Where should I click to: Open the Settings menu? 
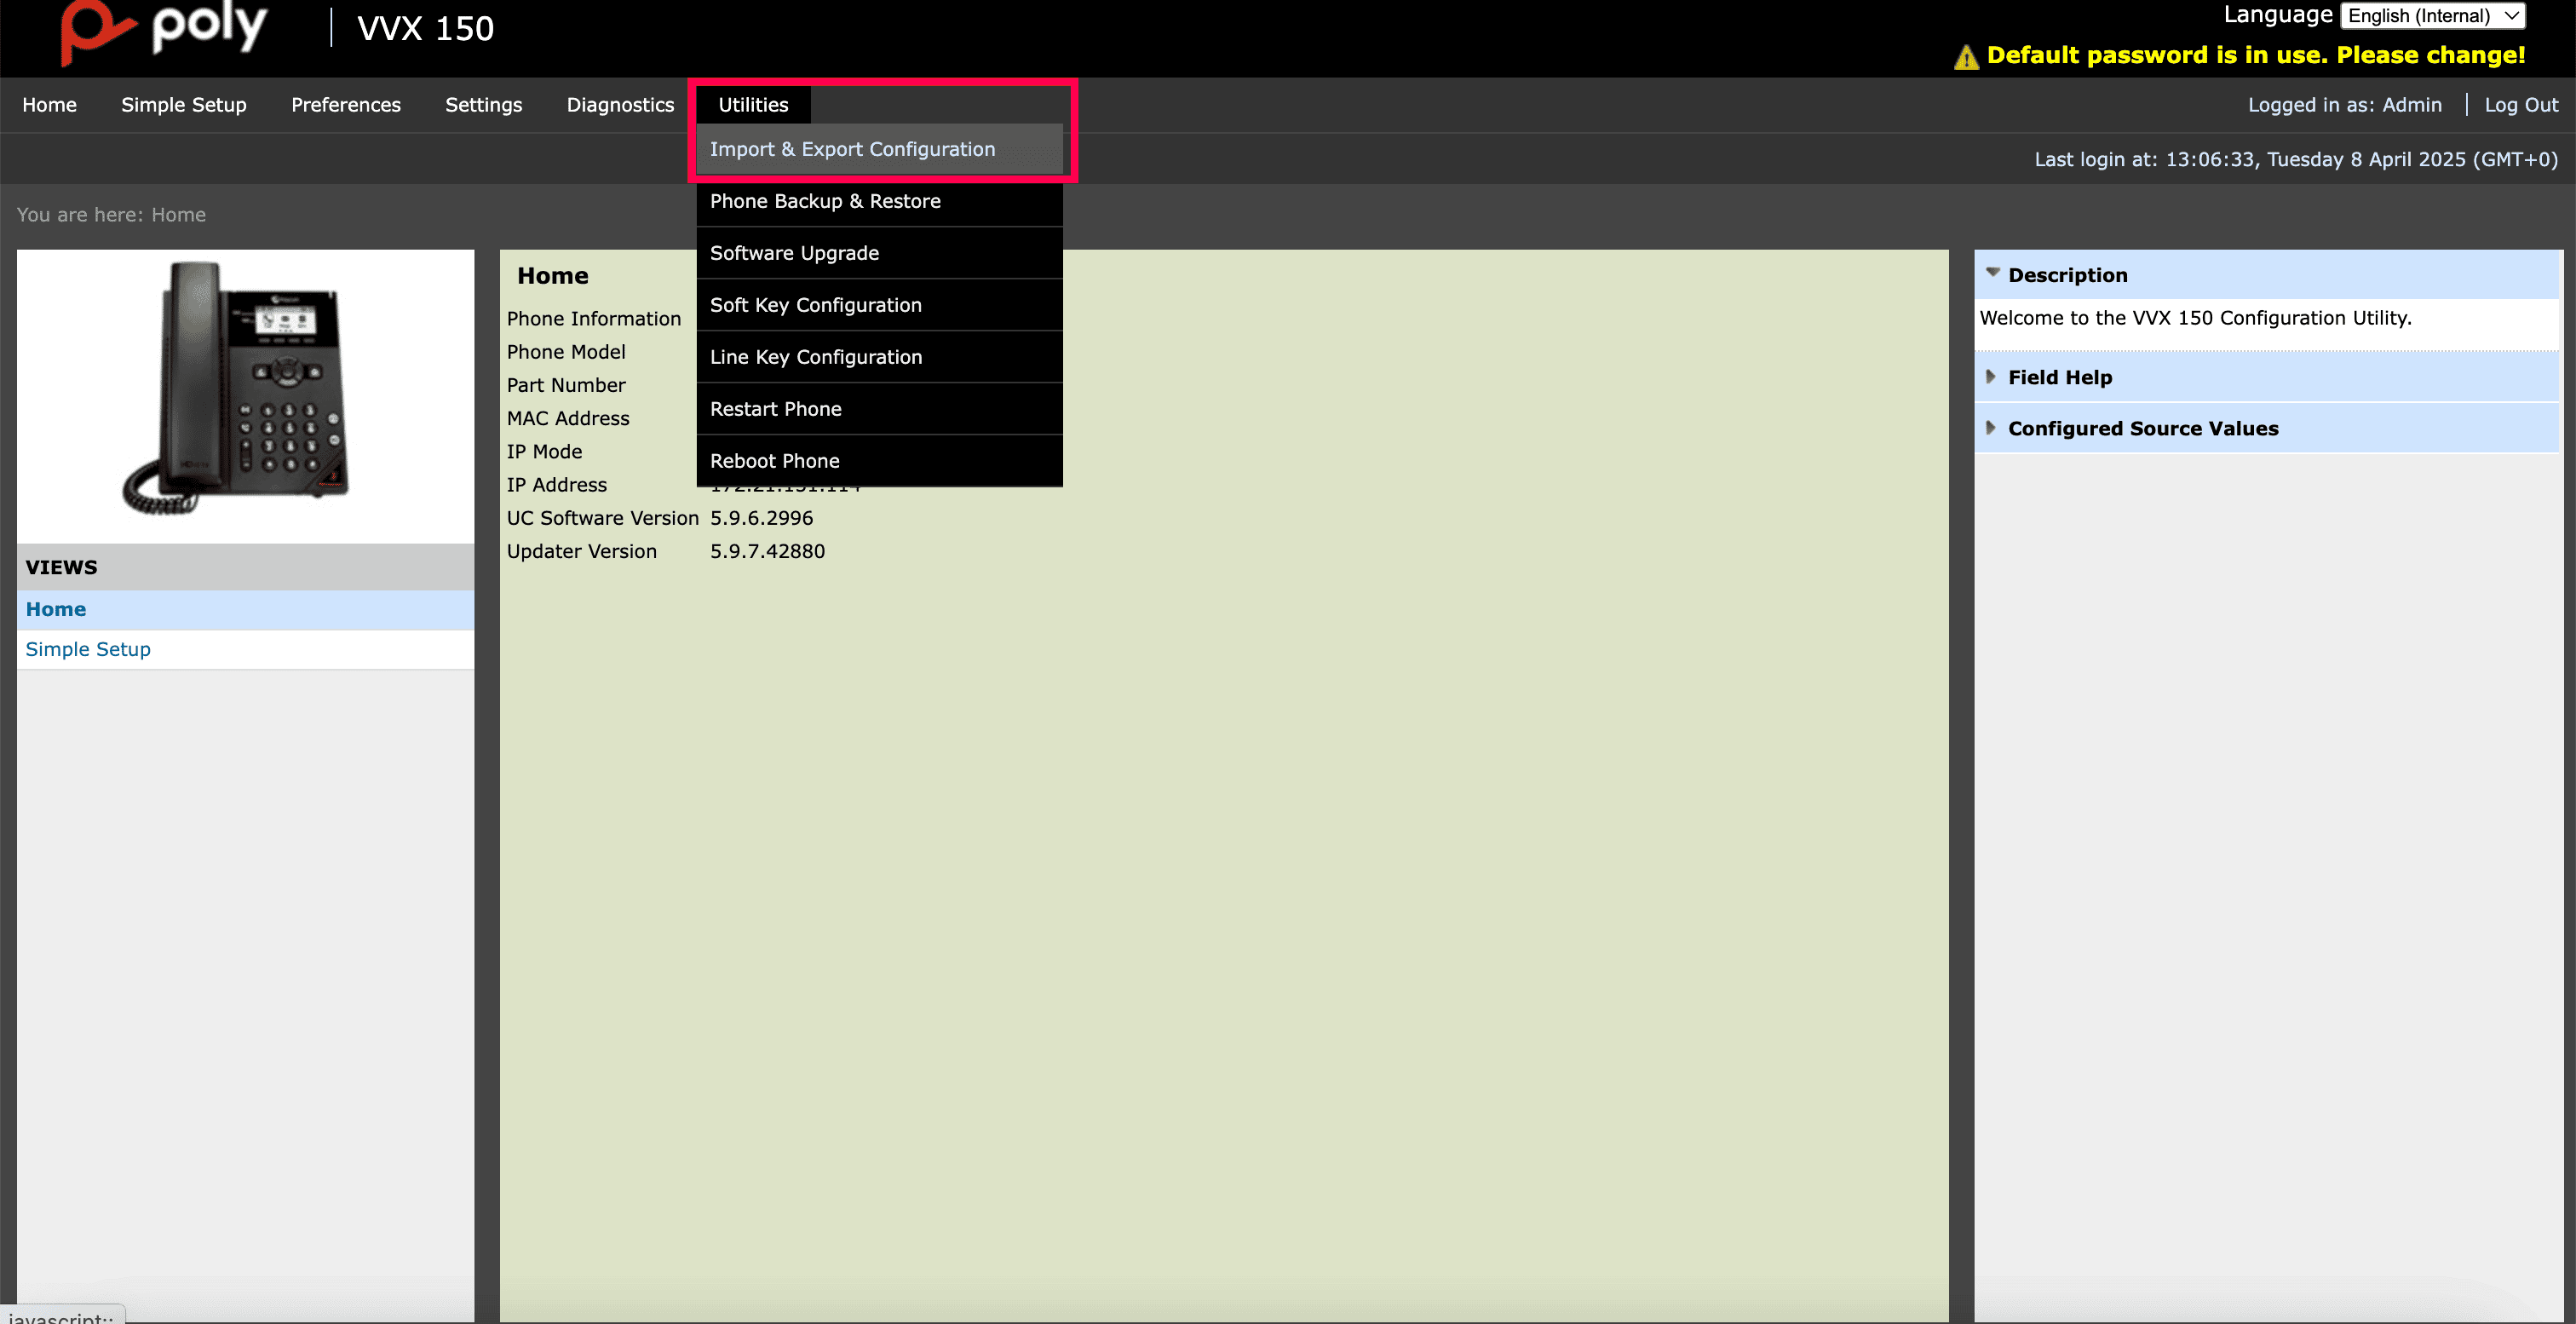point(483,105)
